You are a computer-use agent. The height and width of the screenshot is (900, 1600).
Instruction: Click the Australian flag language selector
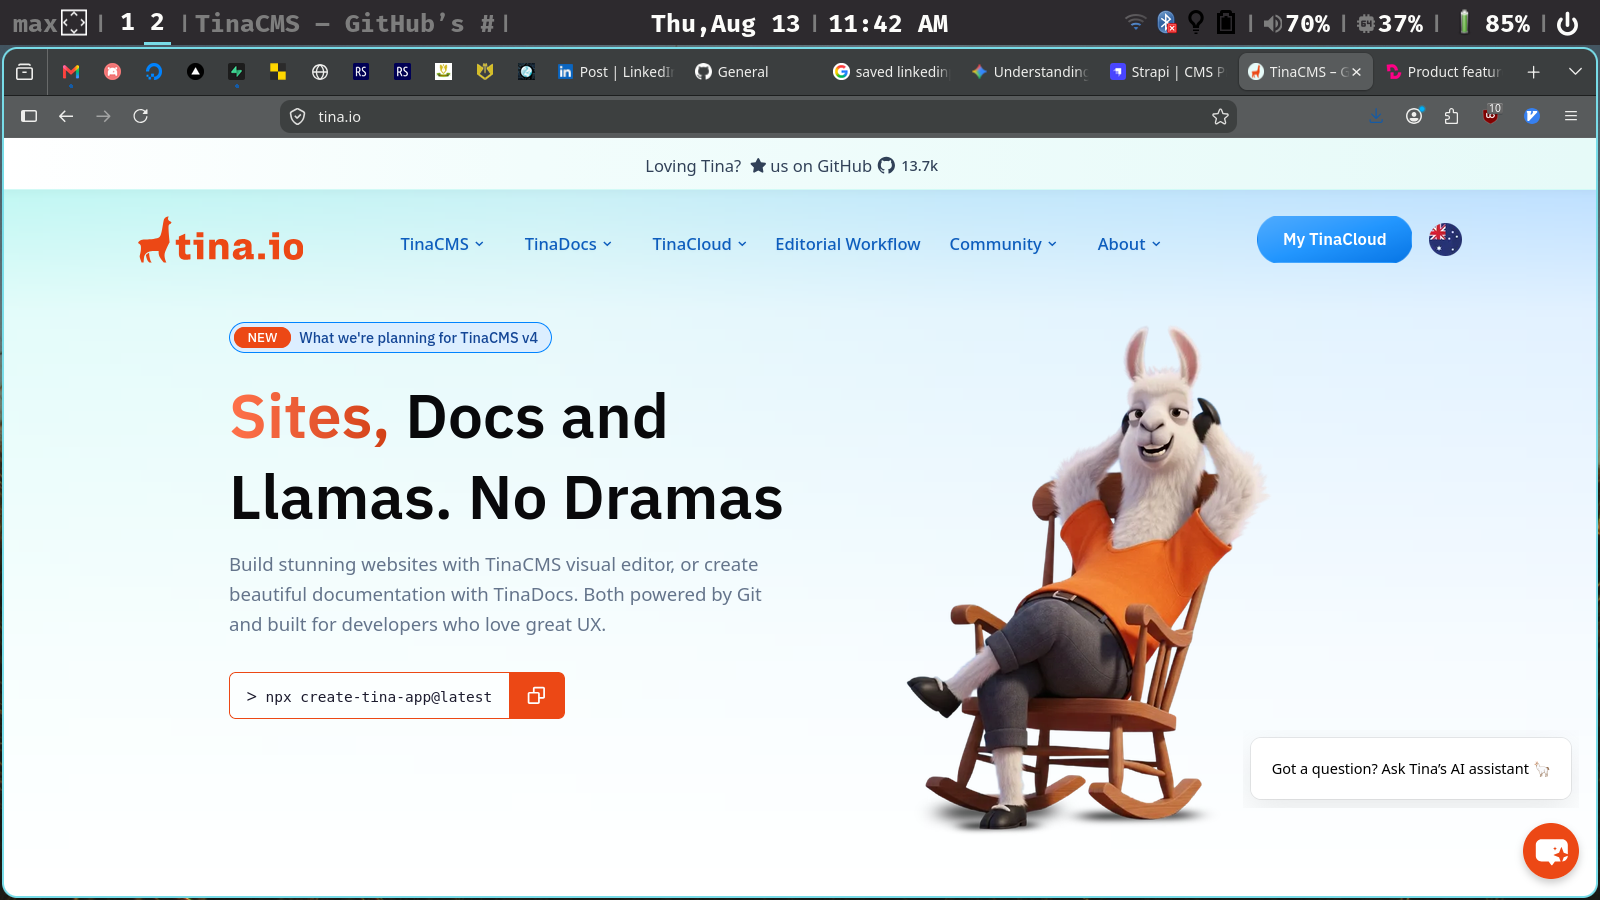(1445, 239)
